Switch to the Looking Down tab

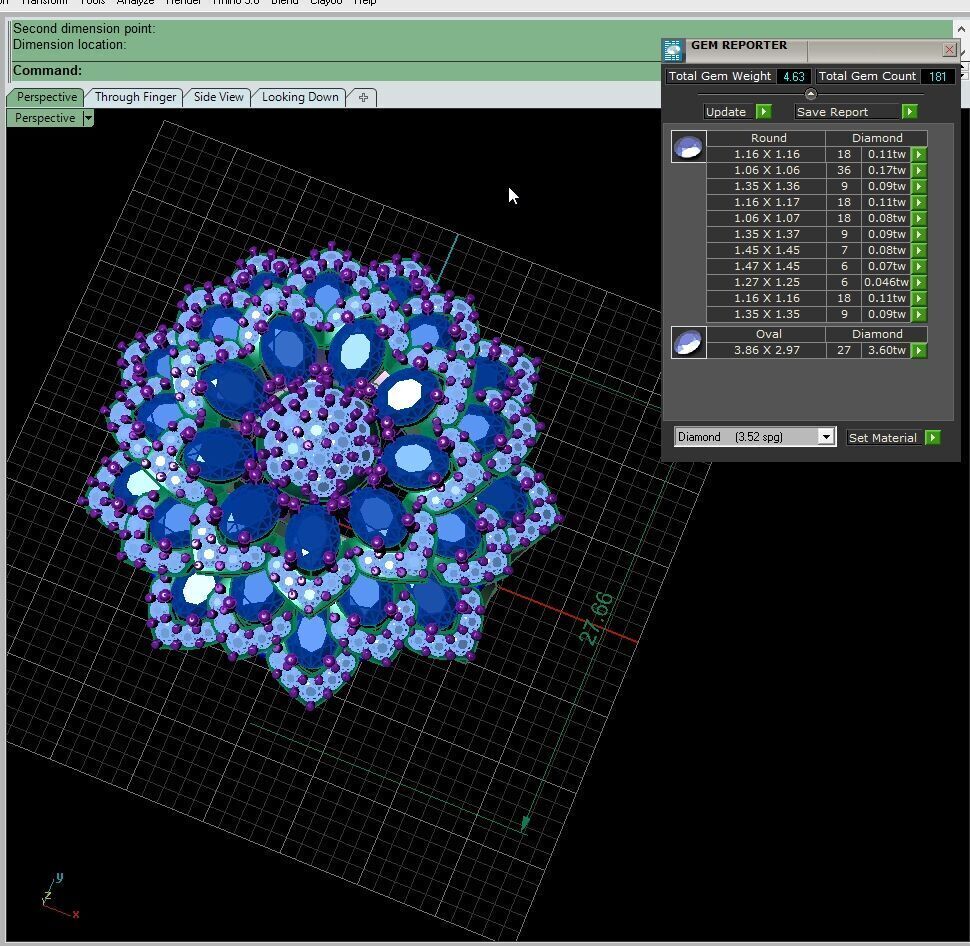[x=300, y=97]
